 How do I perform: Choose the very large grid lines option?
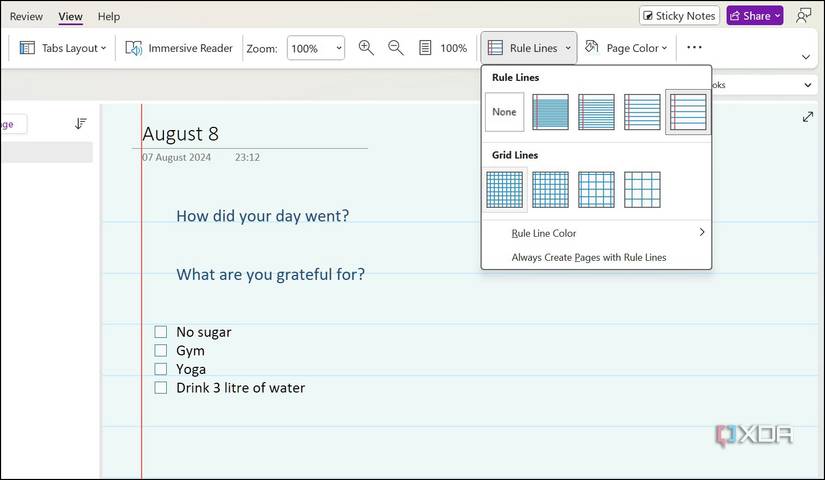(x=642, y=189)
